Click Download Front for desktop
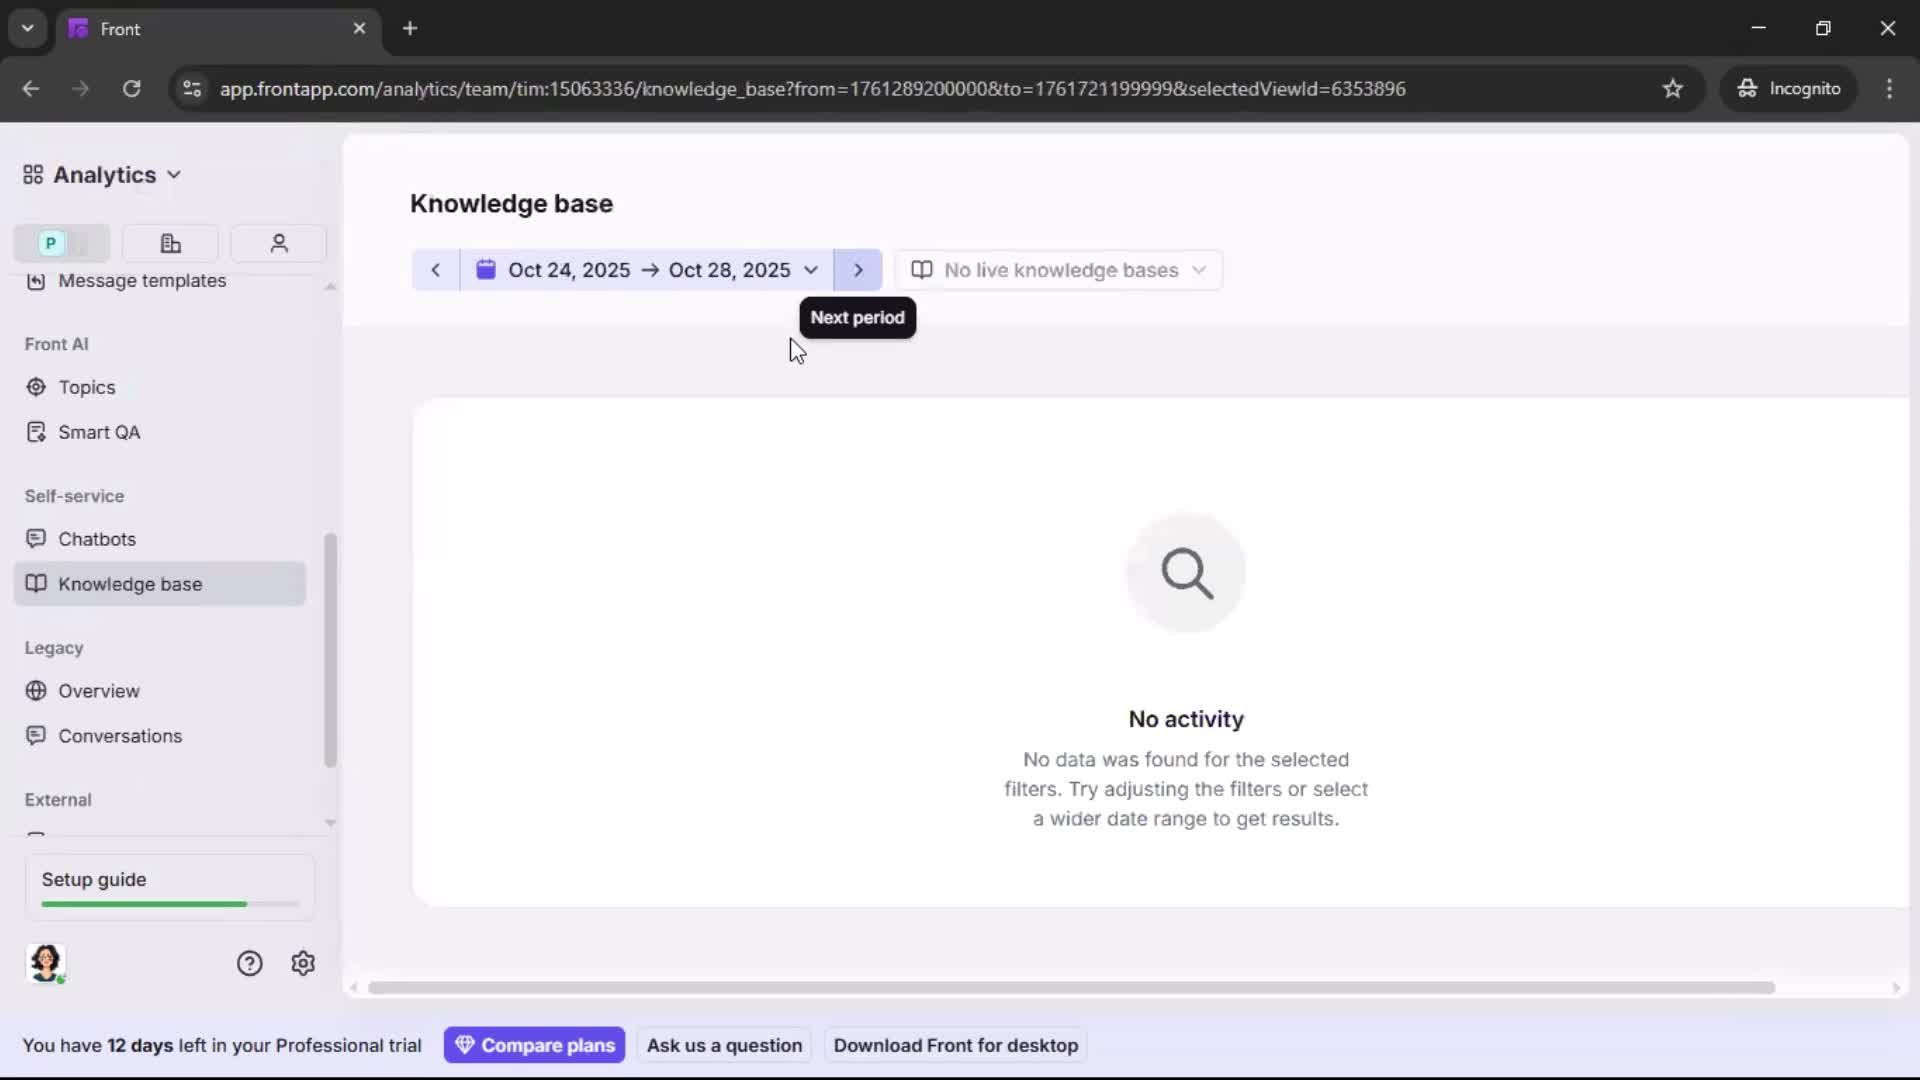This screenshot has height=1080, width=1920. point(956,1045)
